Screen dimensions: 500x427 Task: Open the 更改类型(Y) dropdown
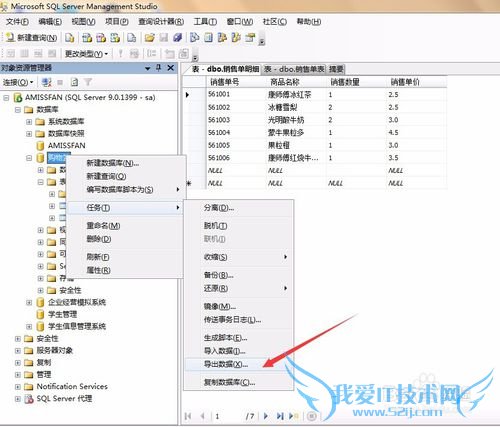(x=86, y=53)
